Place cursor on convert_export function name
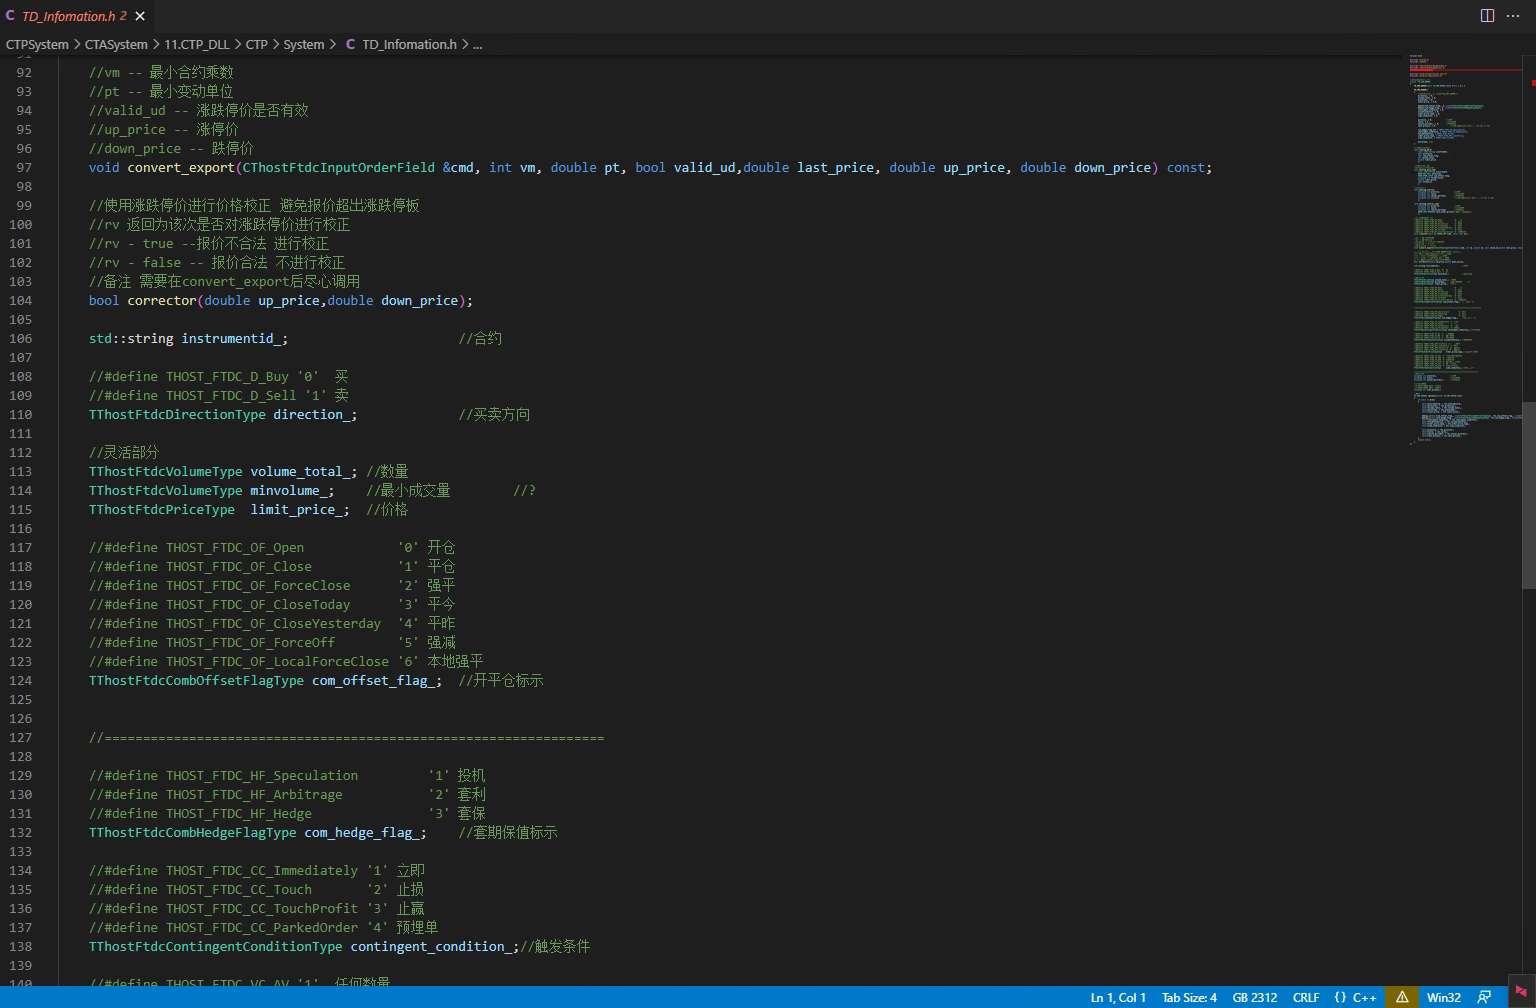 (x=181, y=167)
